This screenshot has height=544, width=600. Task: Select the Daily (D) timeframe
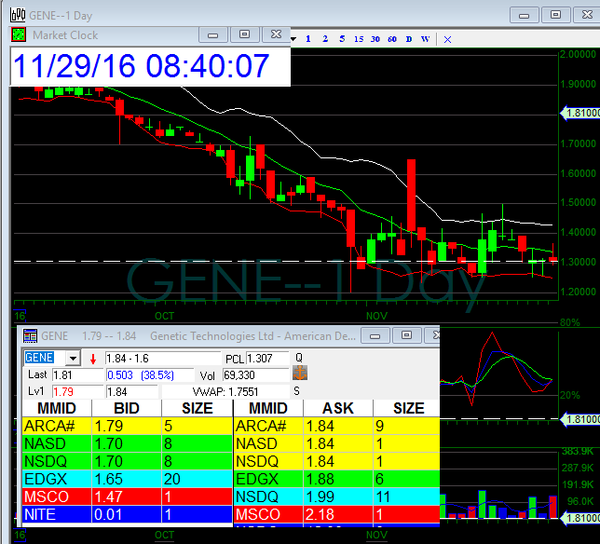(408, 39)
